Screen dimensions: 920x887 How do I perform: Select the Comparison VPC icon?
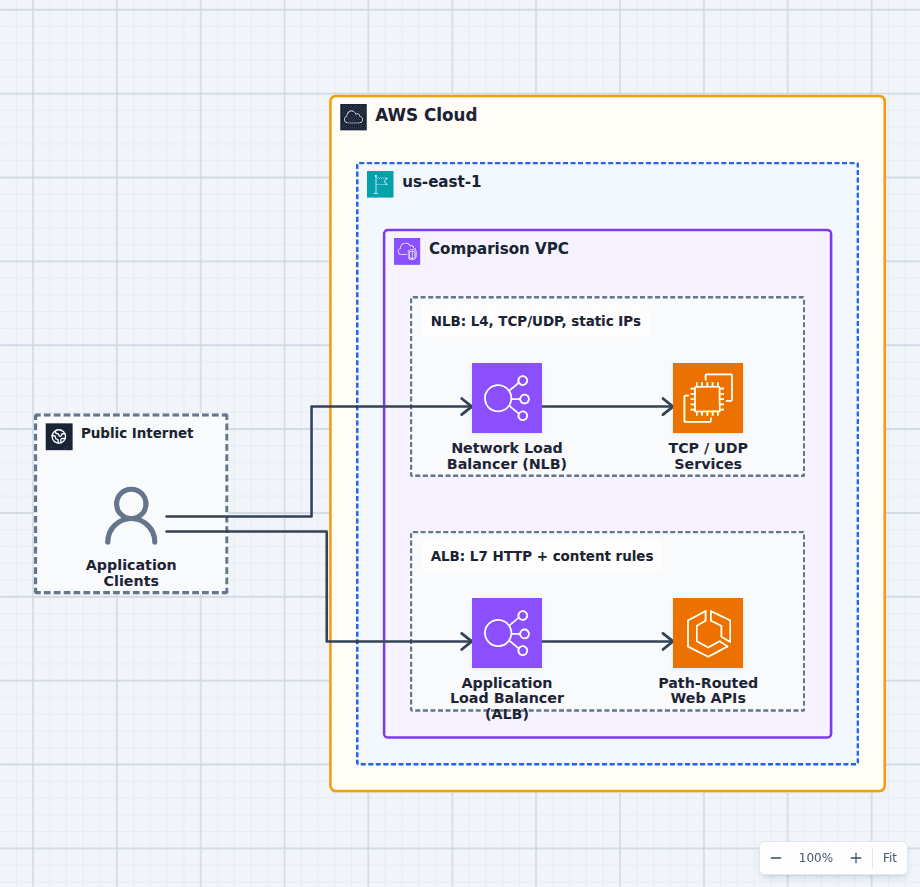tap(407, 251)
